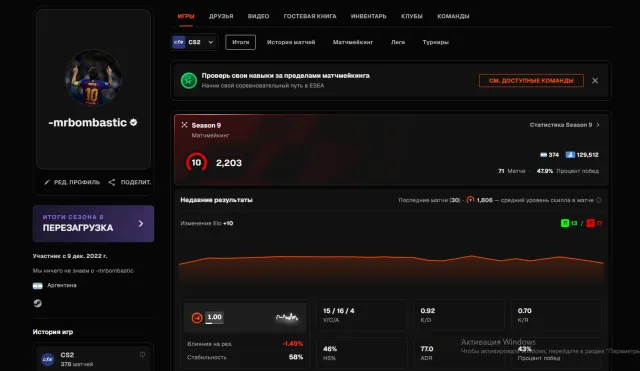Expand the CS2 game selector dropdown

point(194,42)
